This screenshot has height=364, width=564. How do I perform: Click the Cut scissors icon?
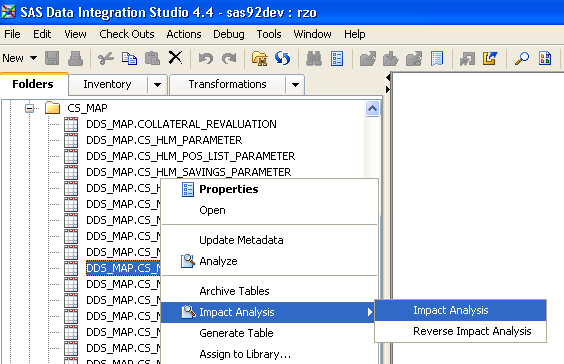point(106,58)
